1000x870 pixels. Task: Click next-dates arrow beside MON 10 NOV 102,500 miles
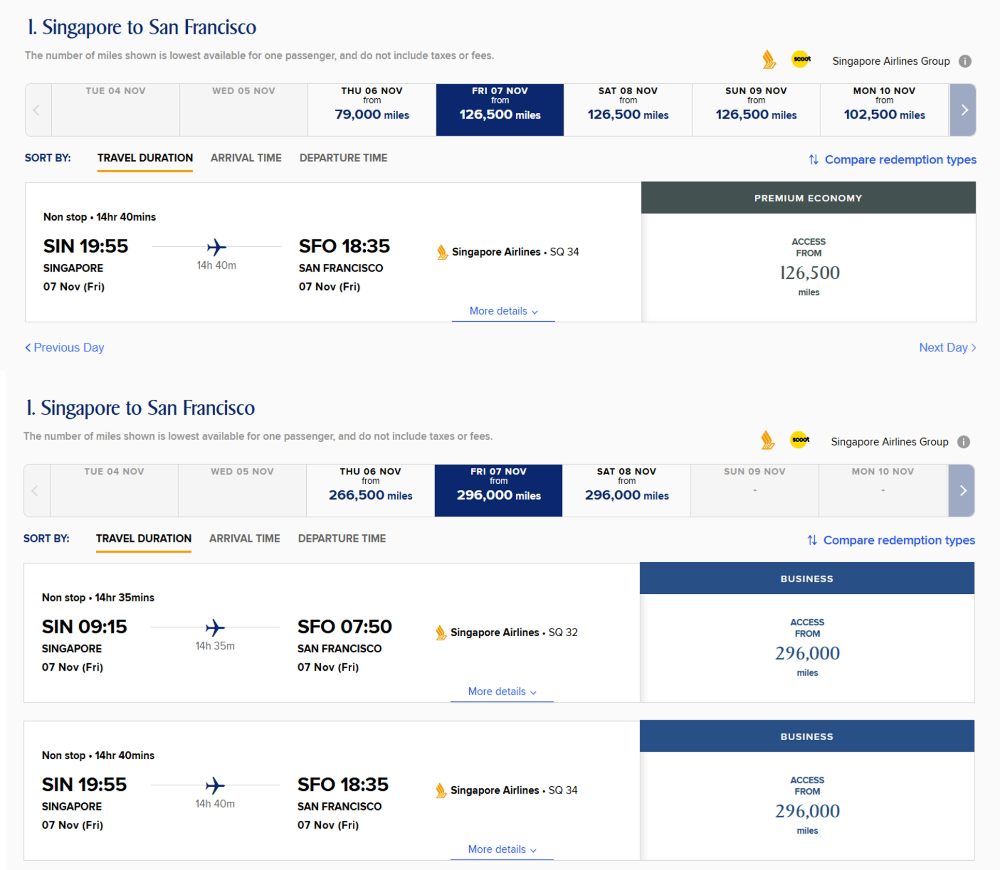pyautogui.click(x=963, y=110)
